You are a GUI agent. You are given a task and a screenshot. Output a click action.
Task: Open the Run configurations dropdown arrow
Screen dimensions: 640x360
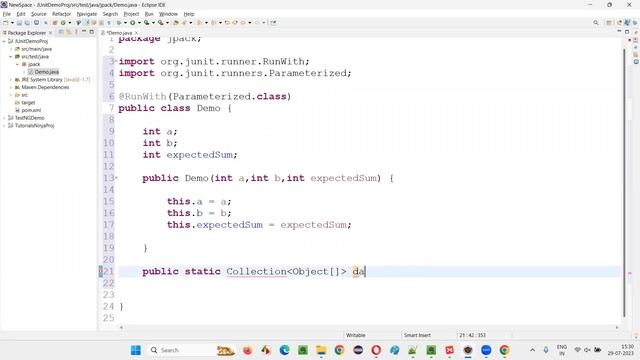139,23
